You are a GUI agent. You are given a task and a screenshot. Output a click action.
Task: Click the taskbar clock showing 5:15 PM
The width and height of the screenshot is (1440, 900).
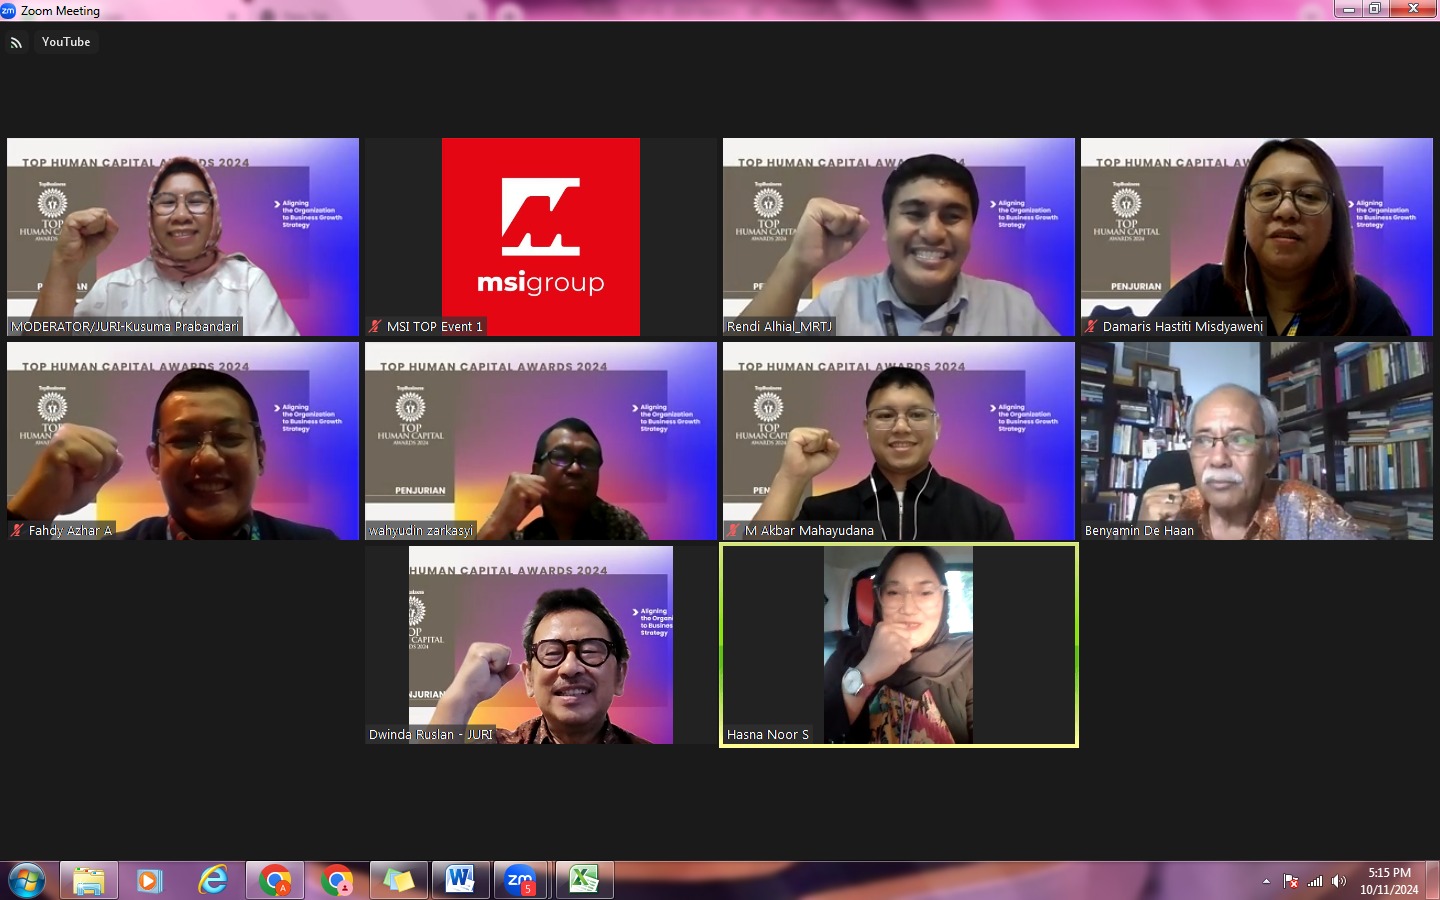pyautogui.click(x=1389, y=881)
